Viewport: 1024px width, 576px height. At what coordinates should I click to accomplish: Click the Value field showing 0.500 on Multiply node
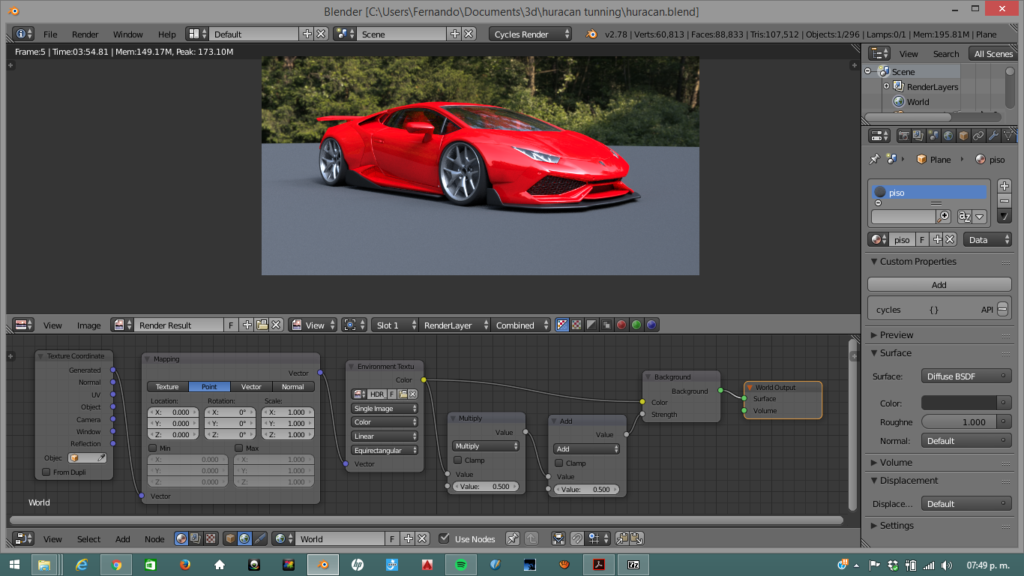tap(486, 487)
